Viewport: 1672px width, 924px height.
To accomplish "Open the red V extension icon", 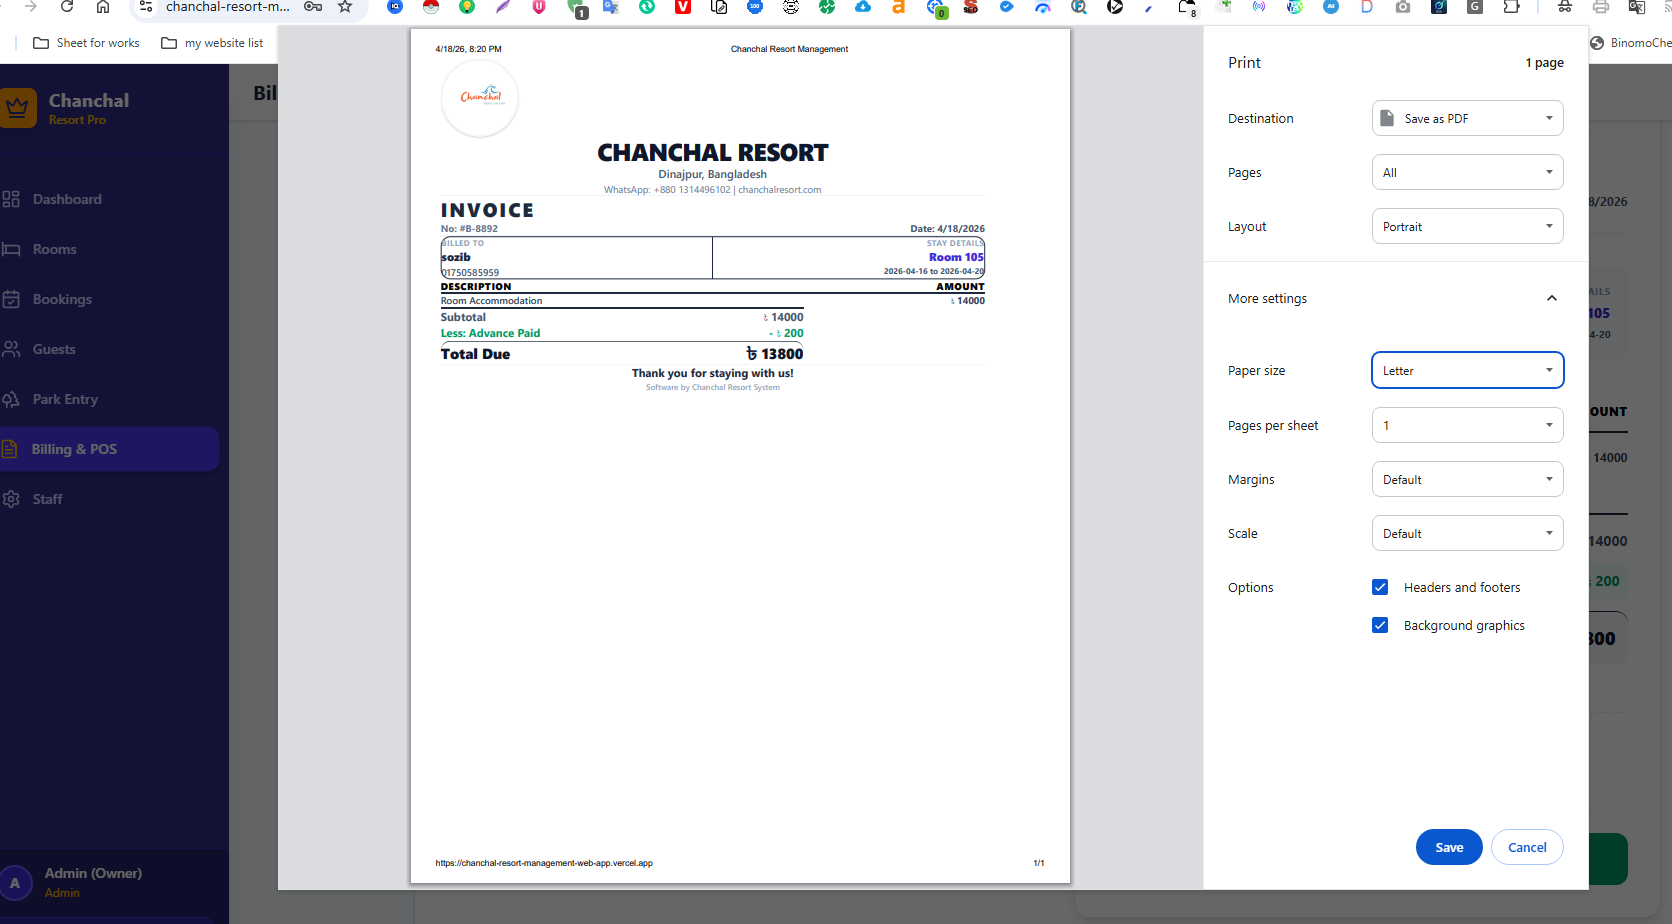I will click(683, 7).
